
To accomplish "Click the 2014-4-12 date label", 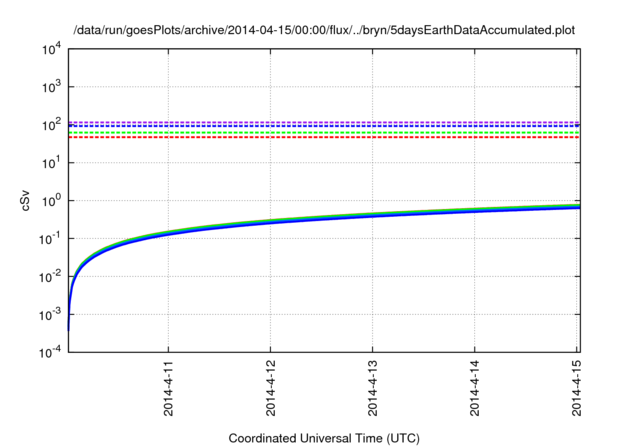I will click(270, 388).
